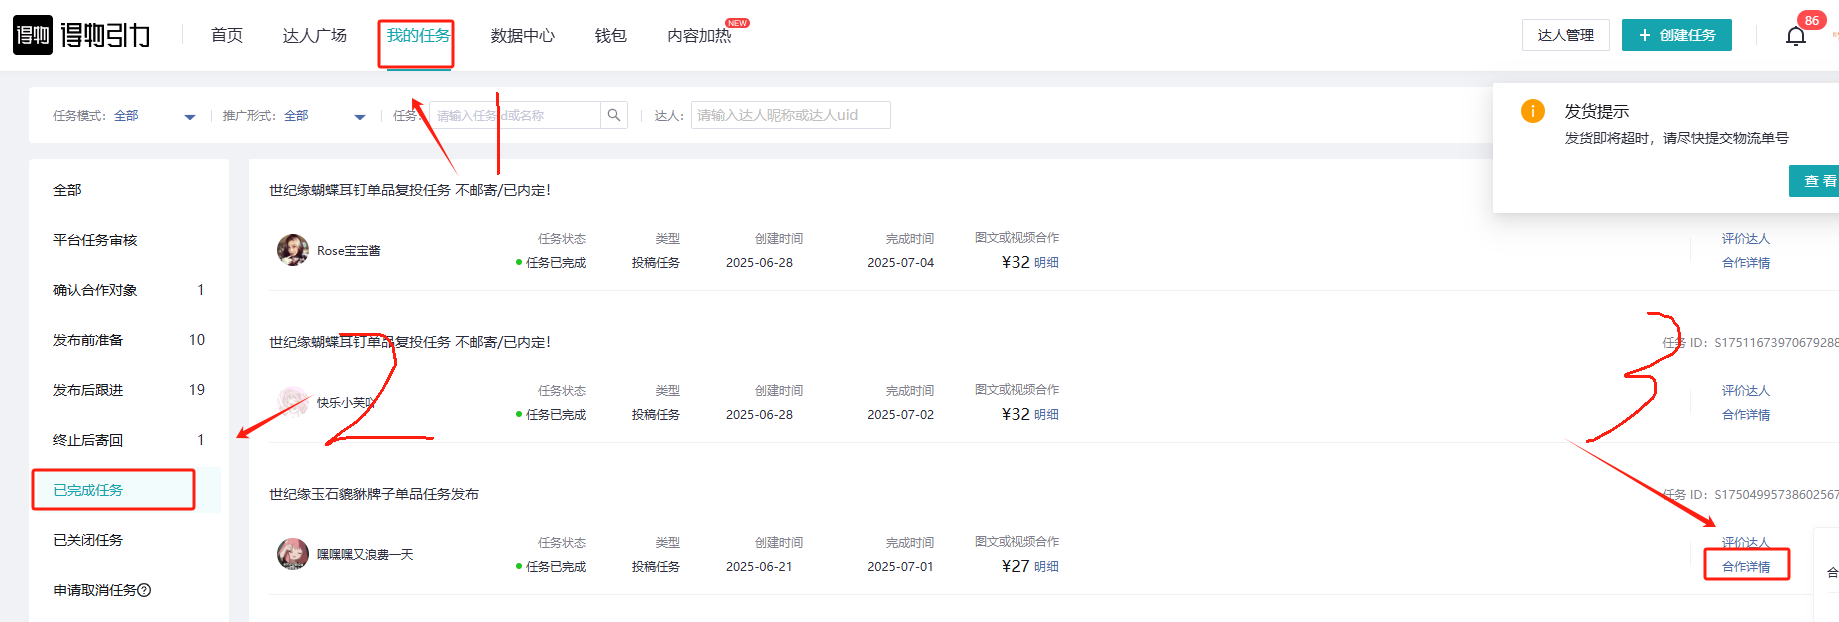Click 查看 in the shipping notice
1839x622 pixels.
[1816, 181]
